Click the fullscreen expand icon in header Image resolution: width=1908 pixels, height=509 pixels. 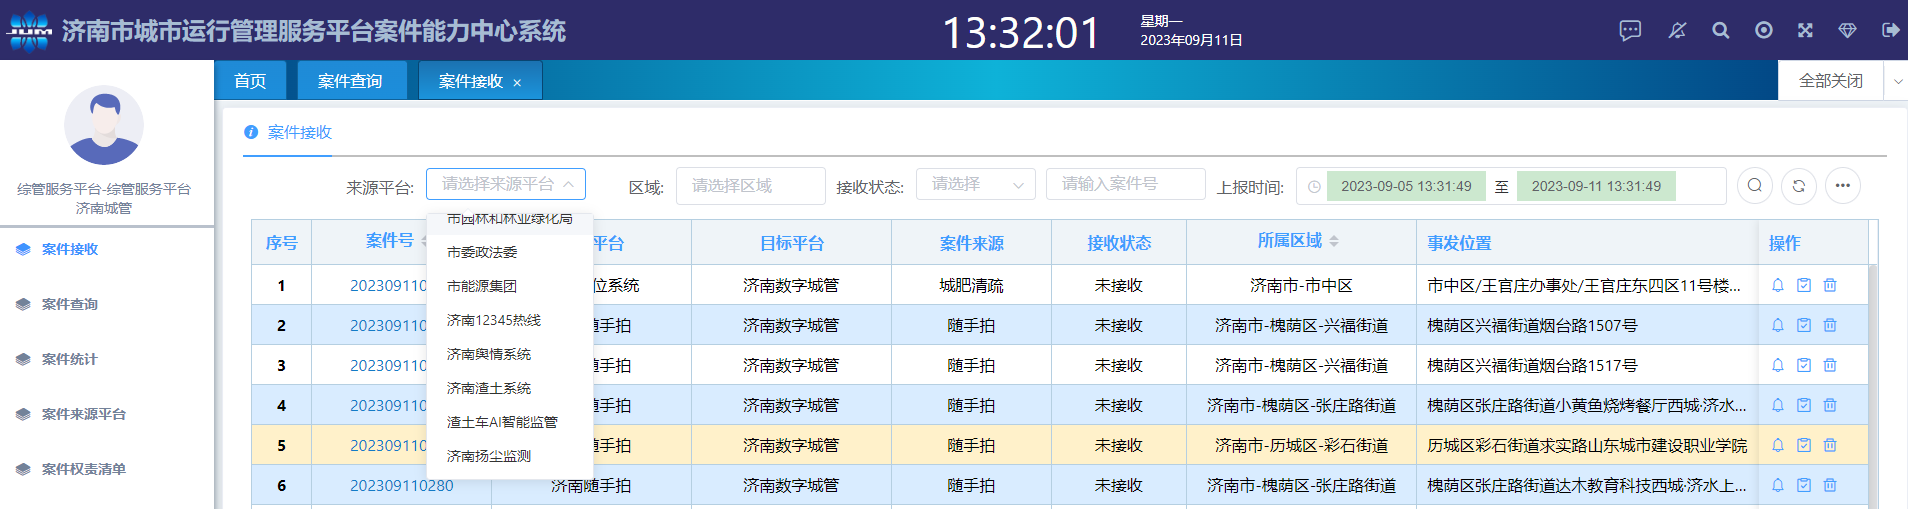pyautogui.click(x=1805, y=31)
